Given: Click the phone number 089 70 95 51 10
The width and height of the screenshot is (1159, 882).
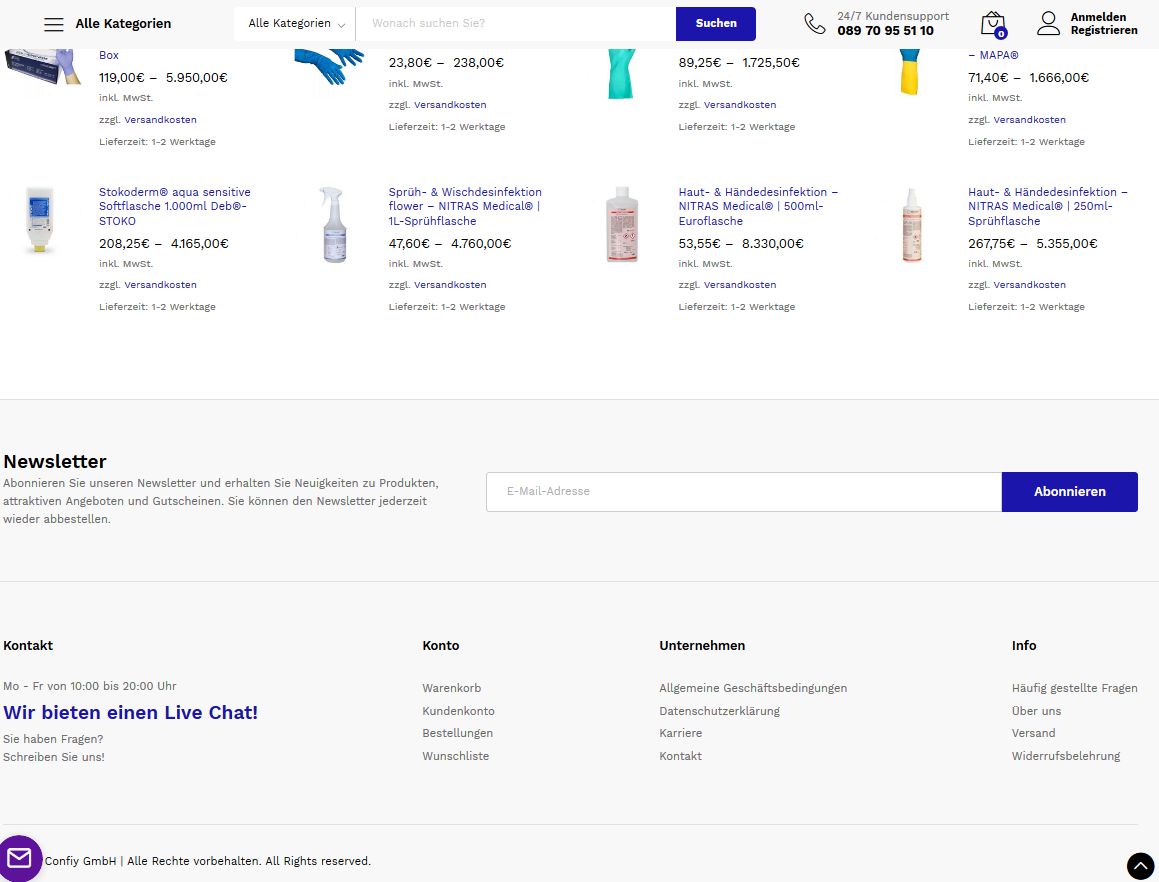Looking at the screenshot, I should click(885, 31).
